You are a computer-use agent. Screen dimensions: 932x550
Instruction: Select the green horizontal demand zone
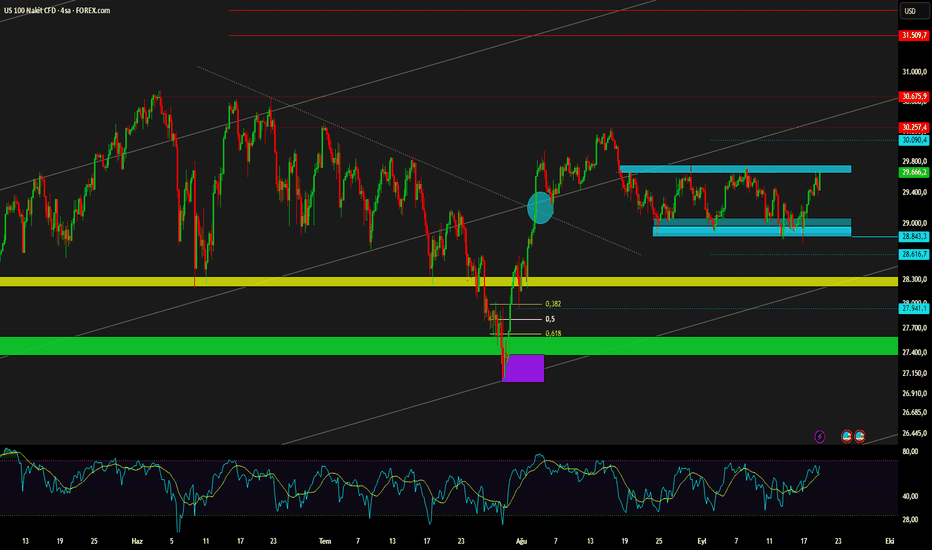tap(449, 346)
